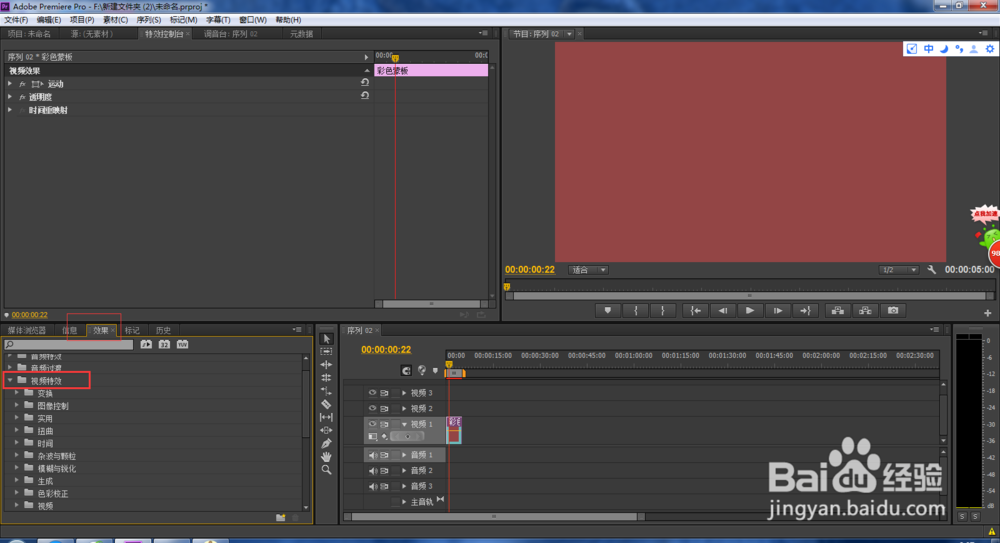Image resolution: width=1000 pixels, height=543 pixels.
Task: Hide track 视频 2 with eye icon
Action: [372, 408]
